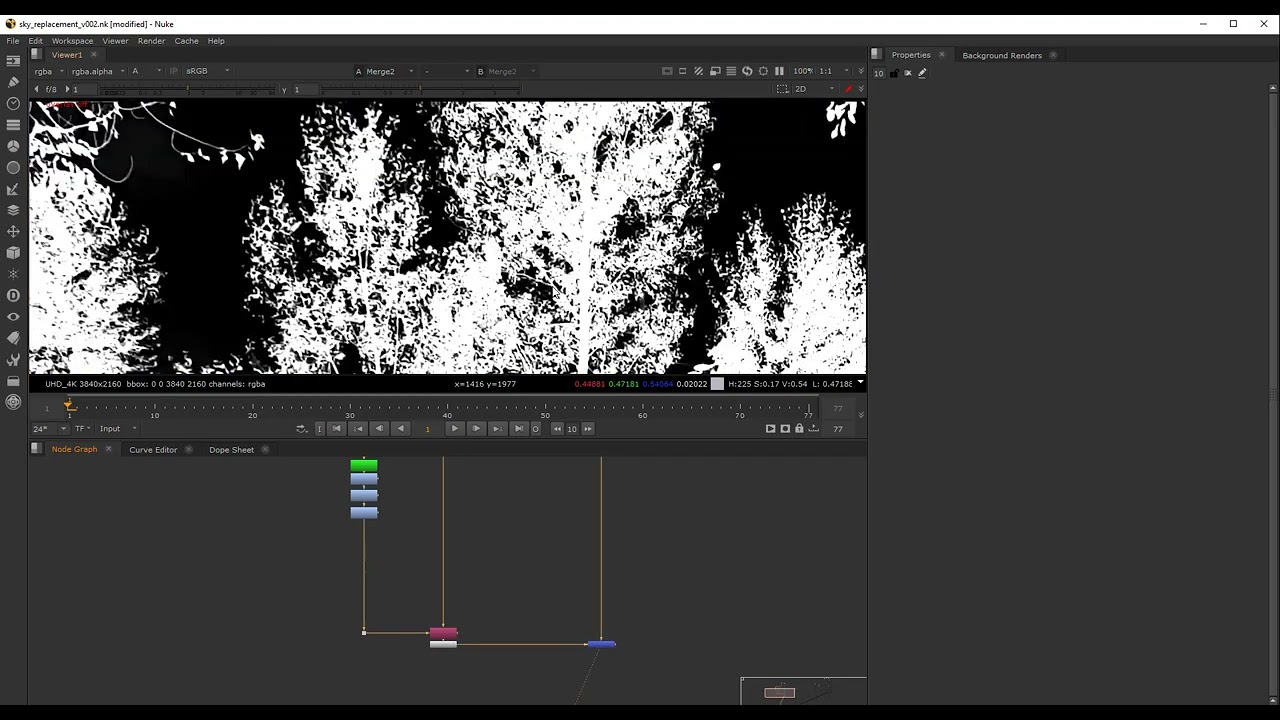Select the green Read node in graph
Image resolution: width=1280 pixels, height=720 pixels.
tap(364, 465)
